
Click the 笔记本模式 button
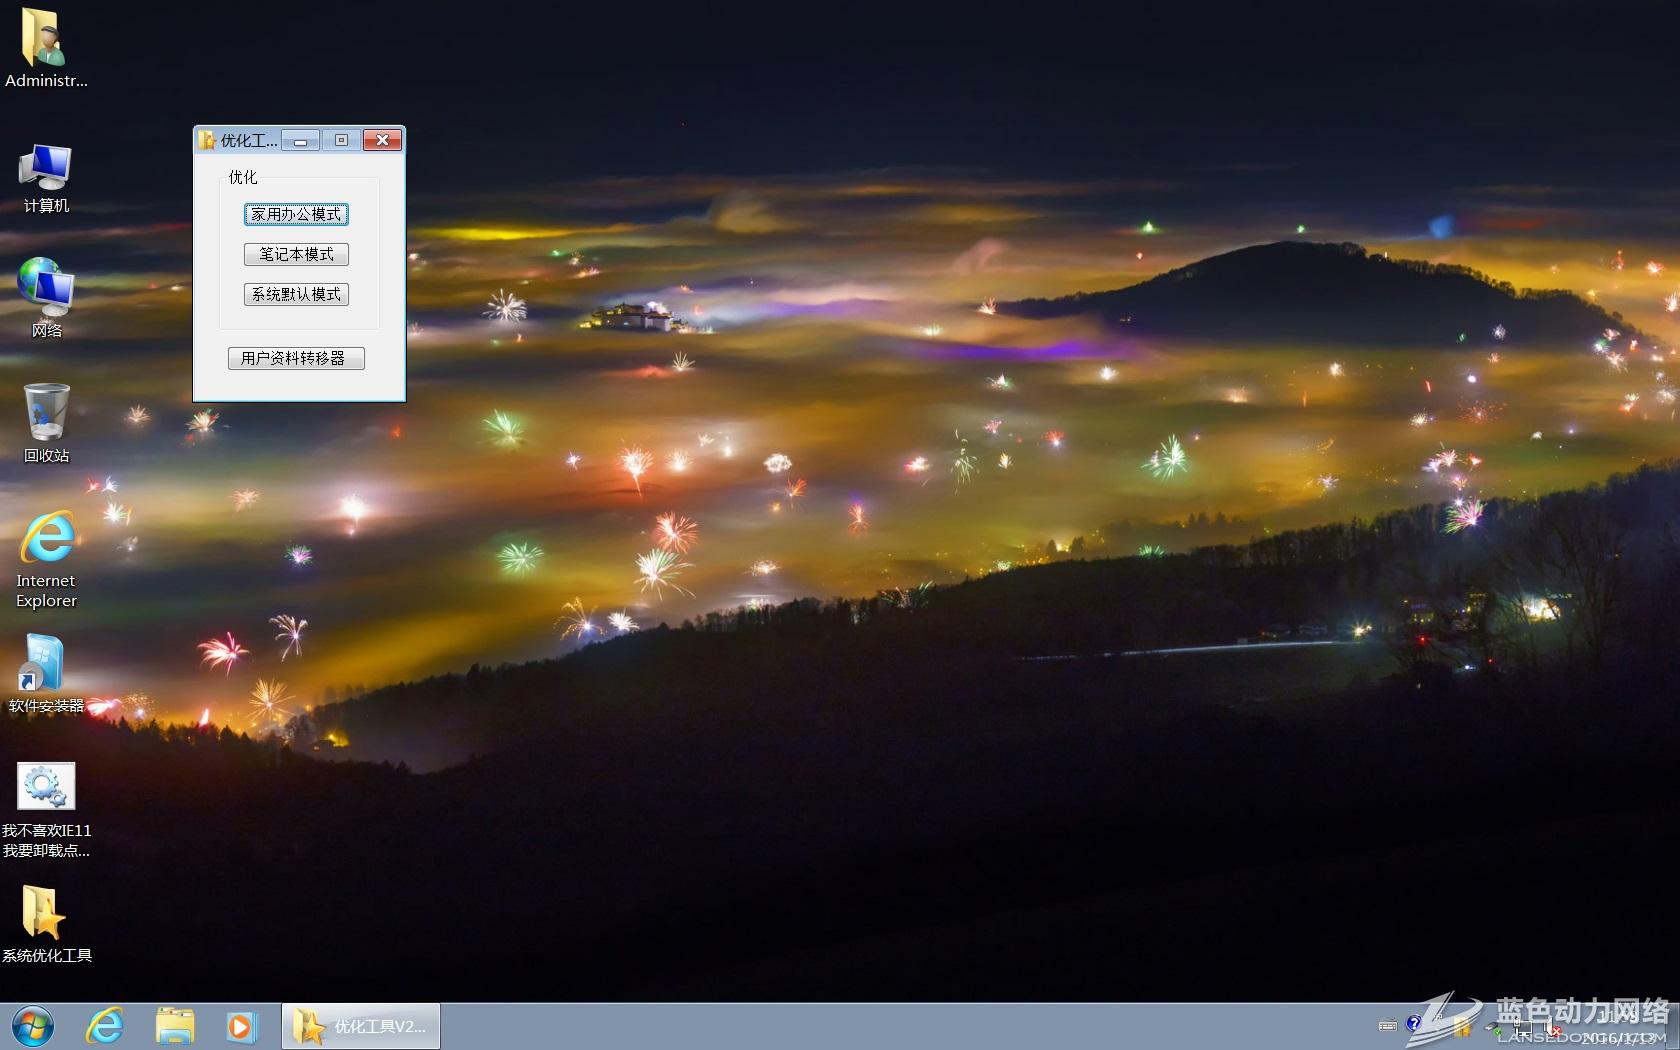pos(296,254)
